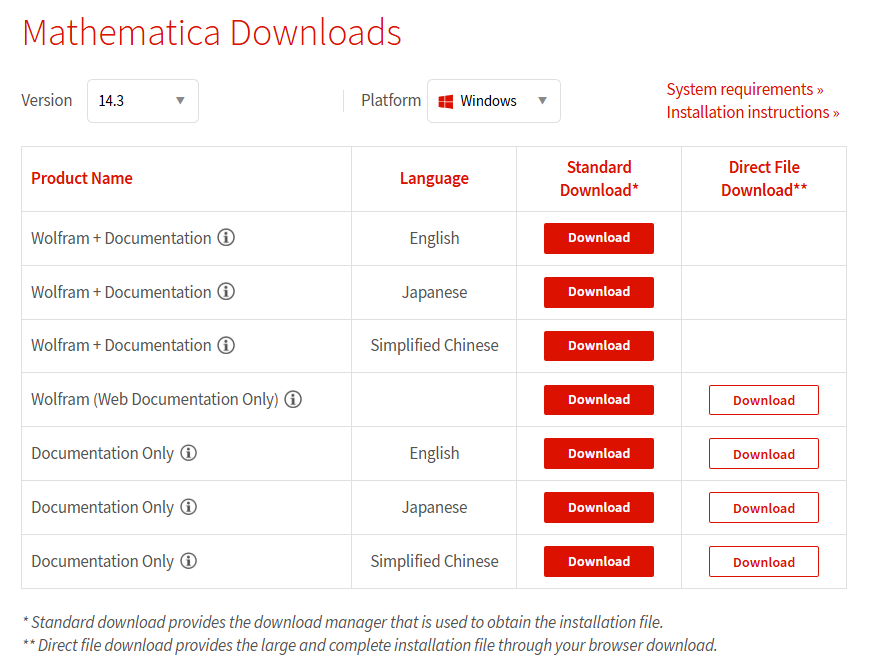
Task: Click info icon for Japanese Documentation Only
Action: coord(188,507)
